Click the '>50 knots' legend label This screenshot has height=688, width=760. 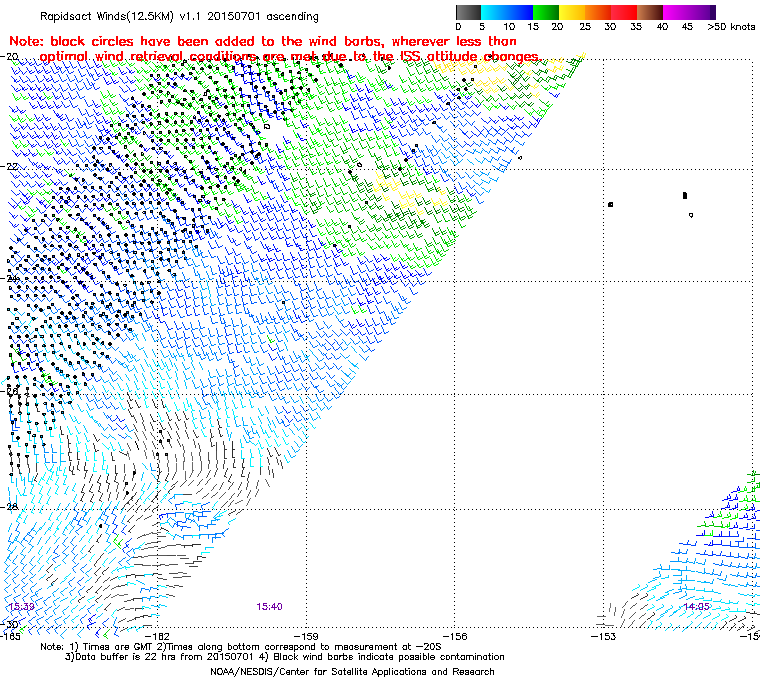pyautogui.click(x=731, y=27)
